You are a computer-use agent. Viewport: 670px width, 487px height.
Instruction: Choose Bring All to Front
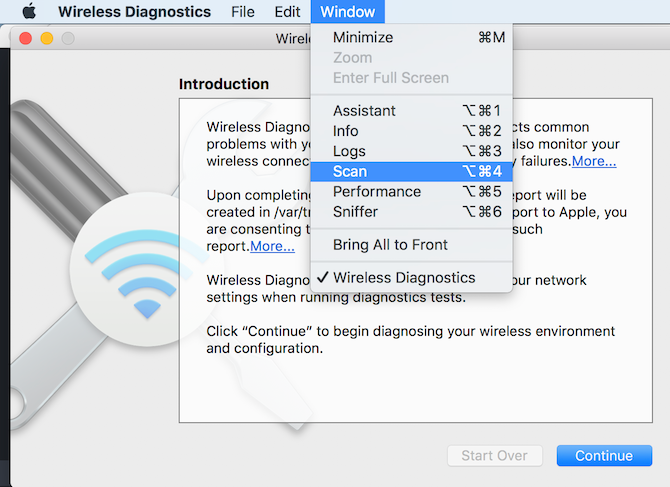click(x=390, y=245)
